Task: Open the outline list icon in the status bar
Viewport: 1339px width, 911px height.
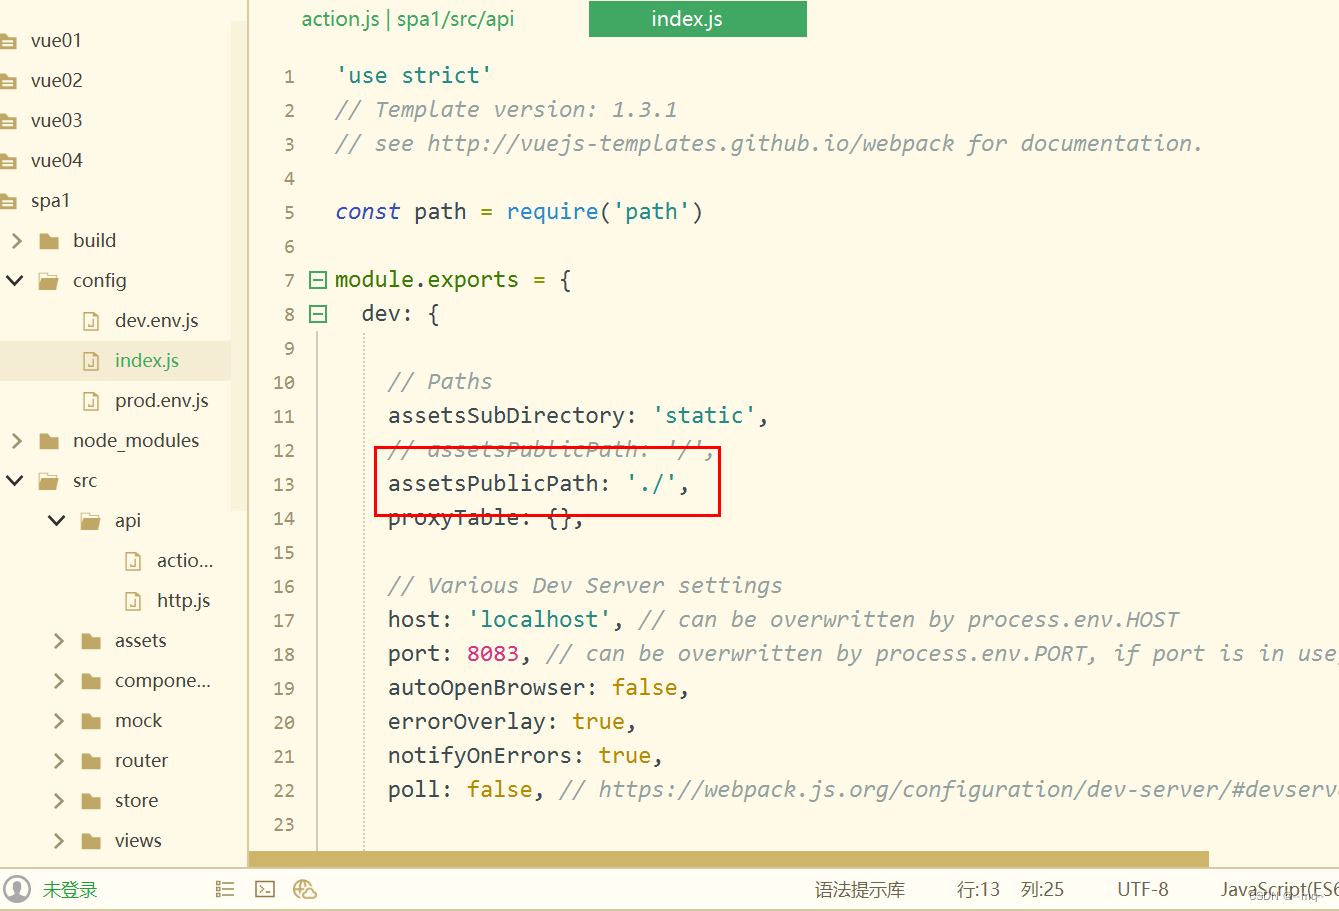Action: click(225, 889)
